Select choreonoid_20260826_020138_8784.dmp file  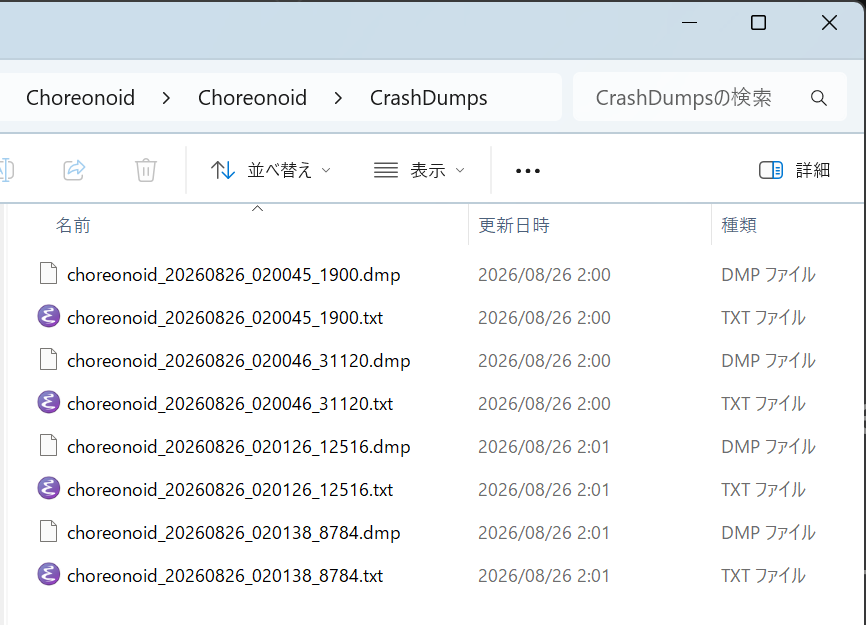(x=234, y=533)
